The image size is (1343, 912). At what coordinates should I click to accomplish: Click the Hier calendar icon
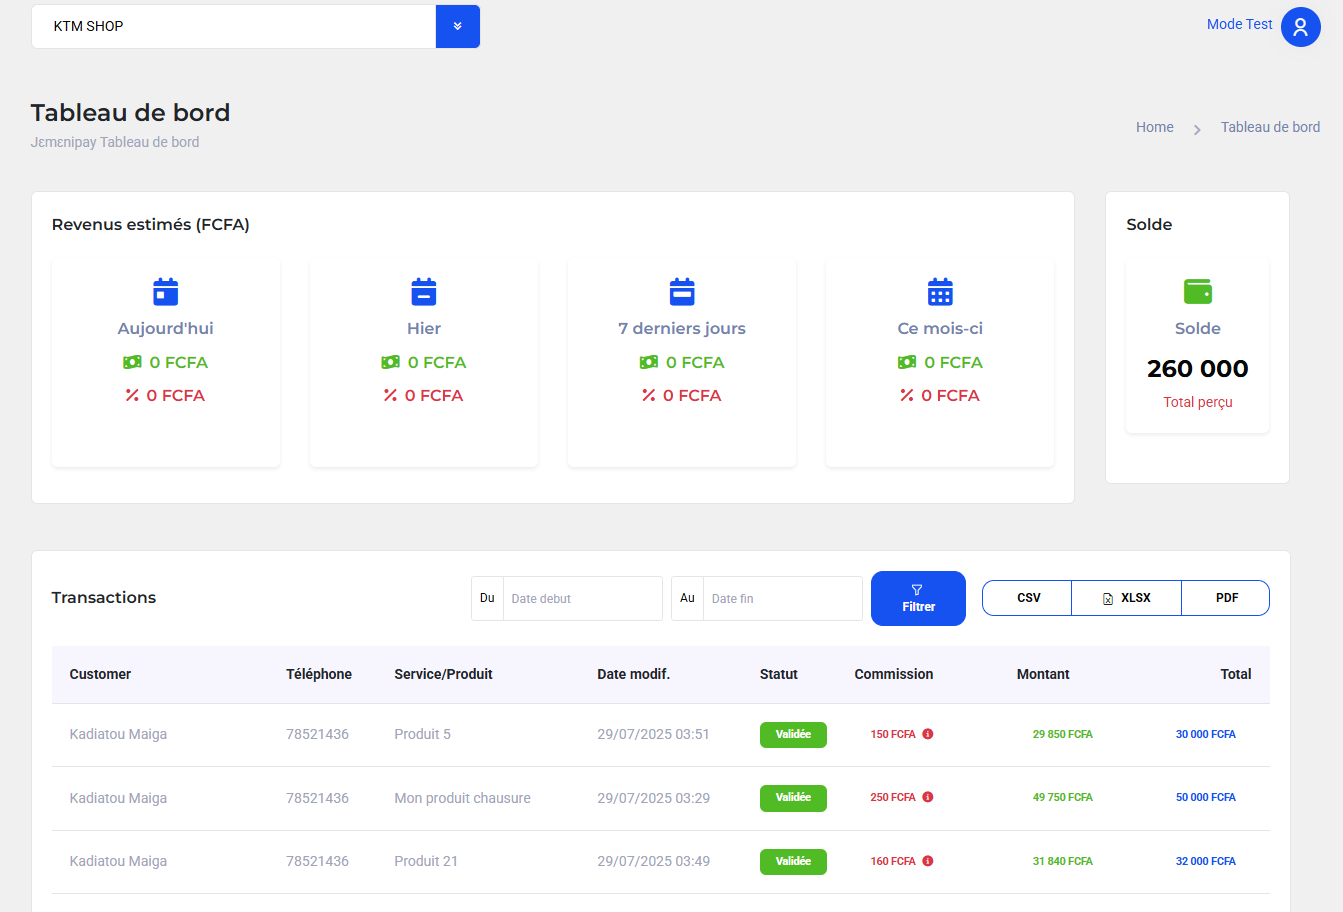point(424,292)
